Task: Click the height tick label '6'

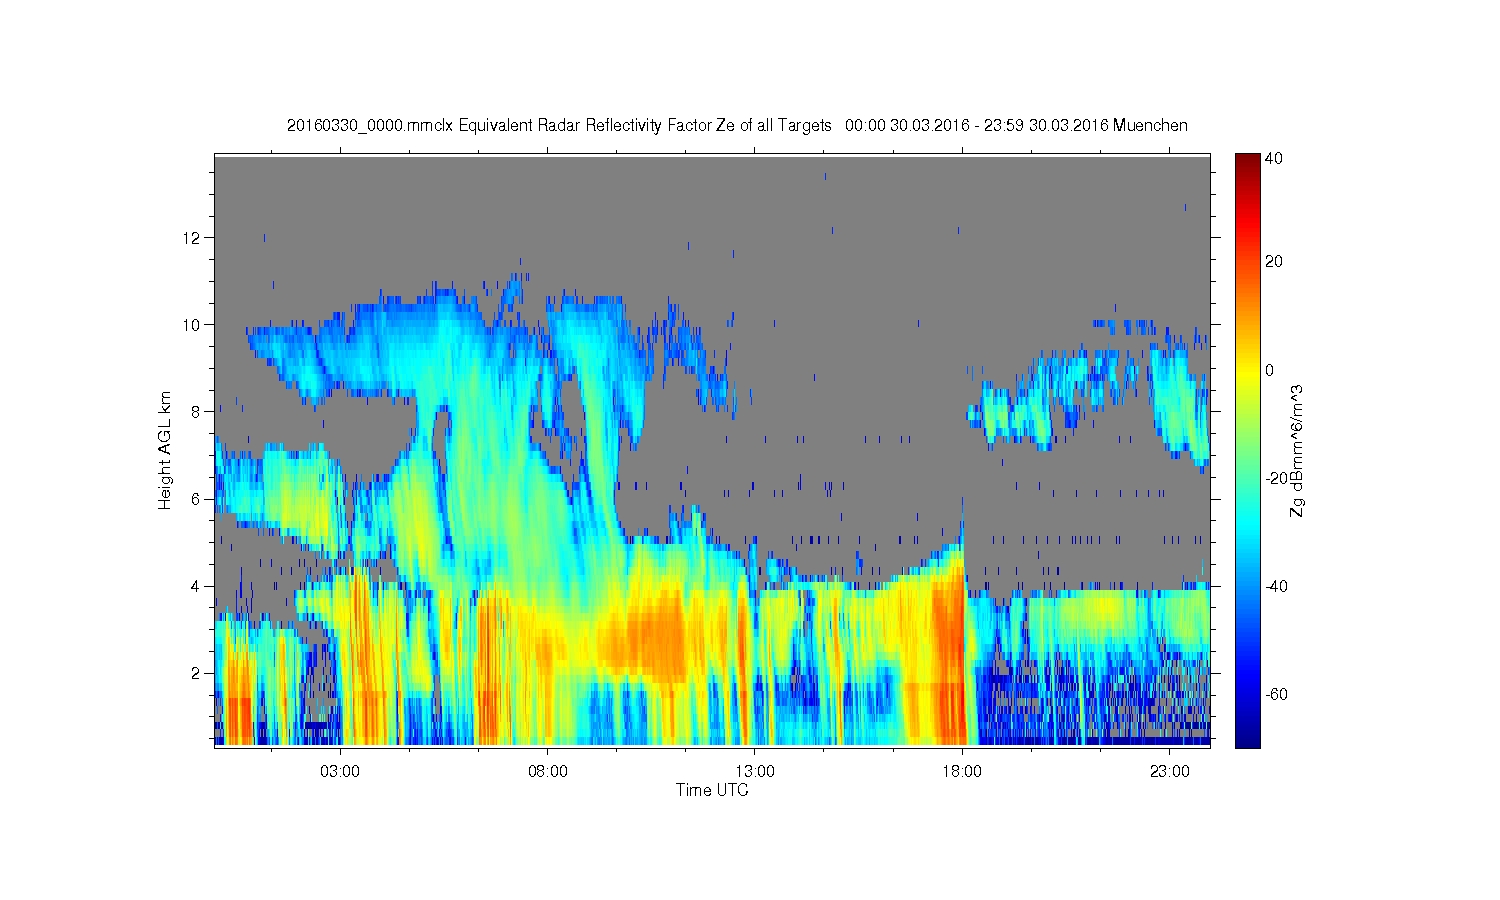Action: [197, 498]
